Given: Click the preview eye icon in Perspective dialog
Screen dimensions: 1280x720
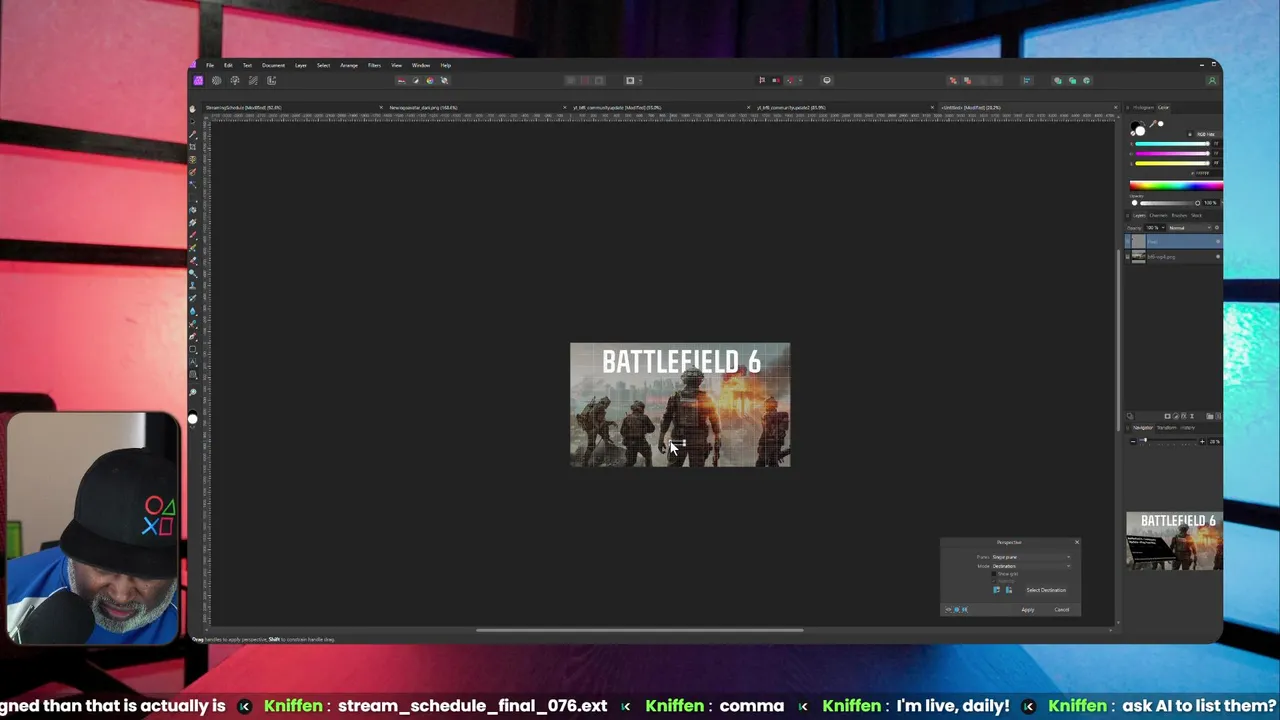Looking at the screenshot, I should tap(948, 610).
